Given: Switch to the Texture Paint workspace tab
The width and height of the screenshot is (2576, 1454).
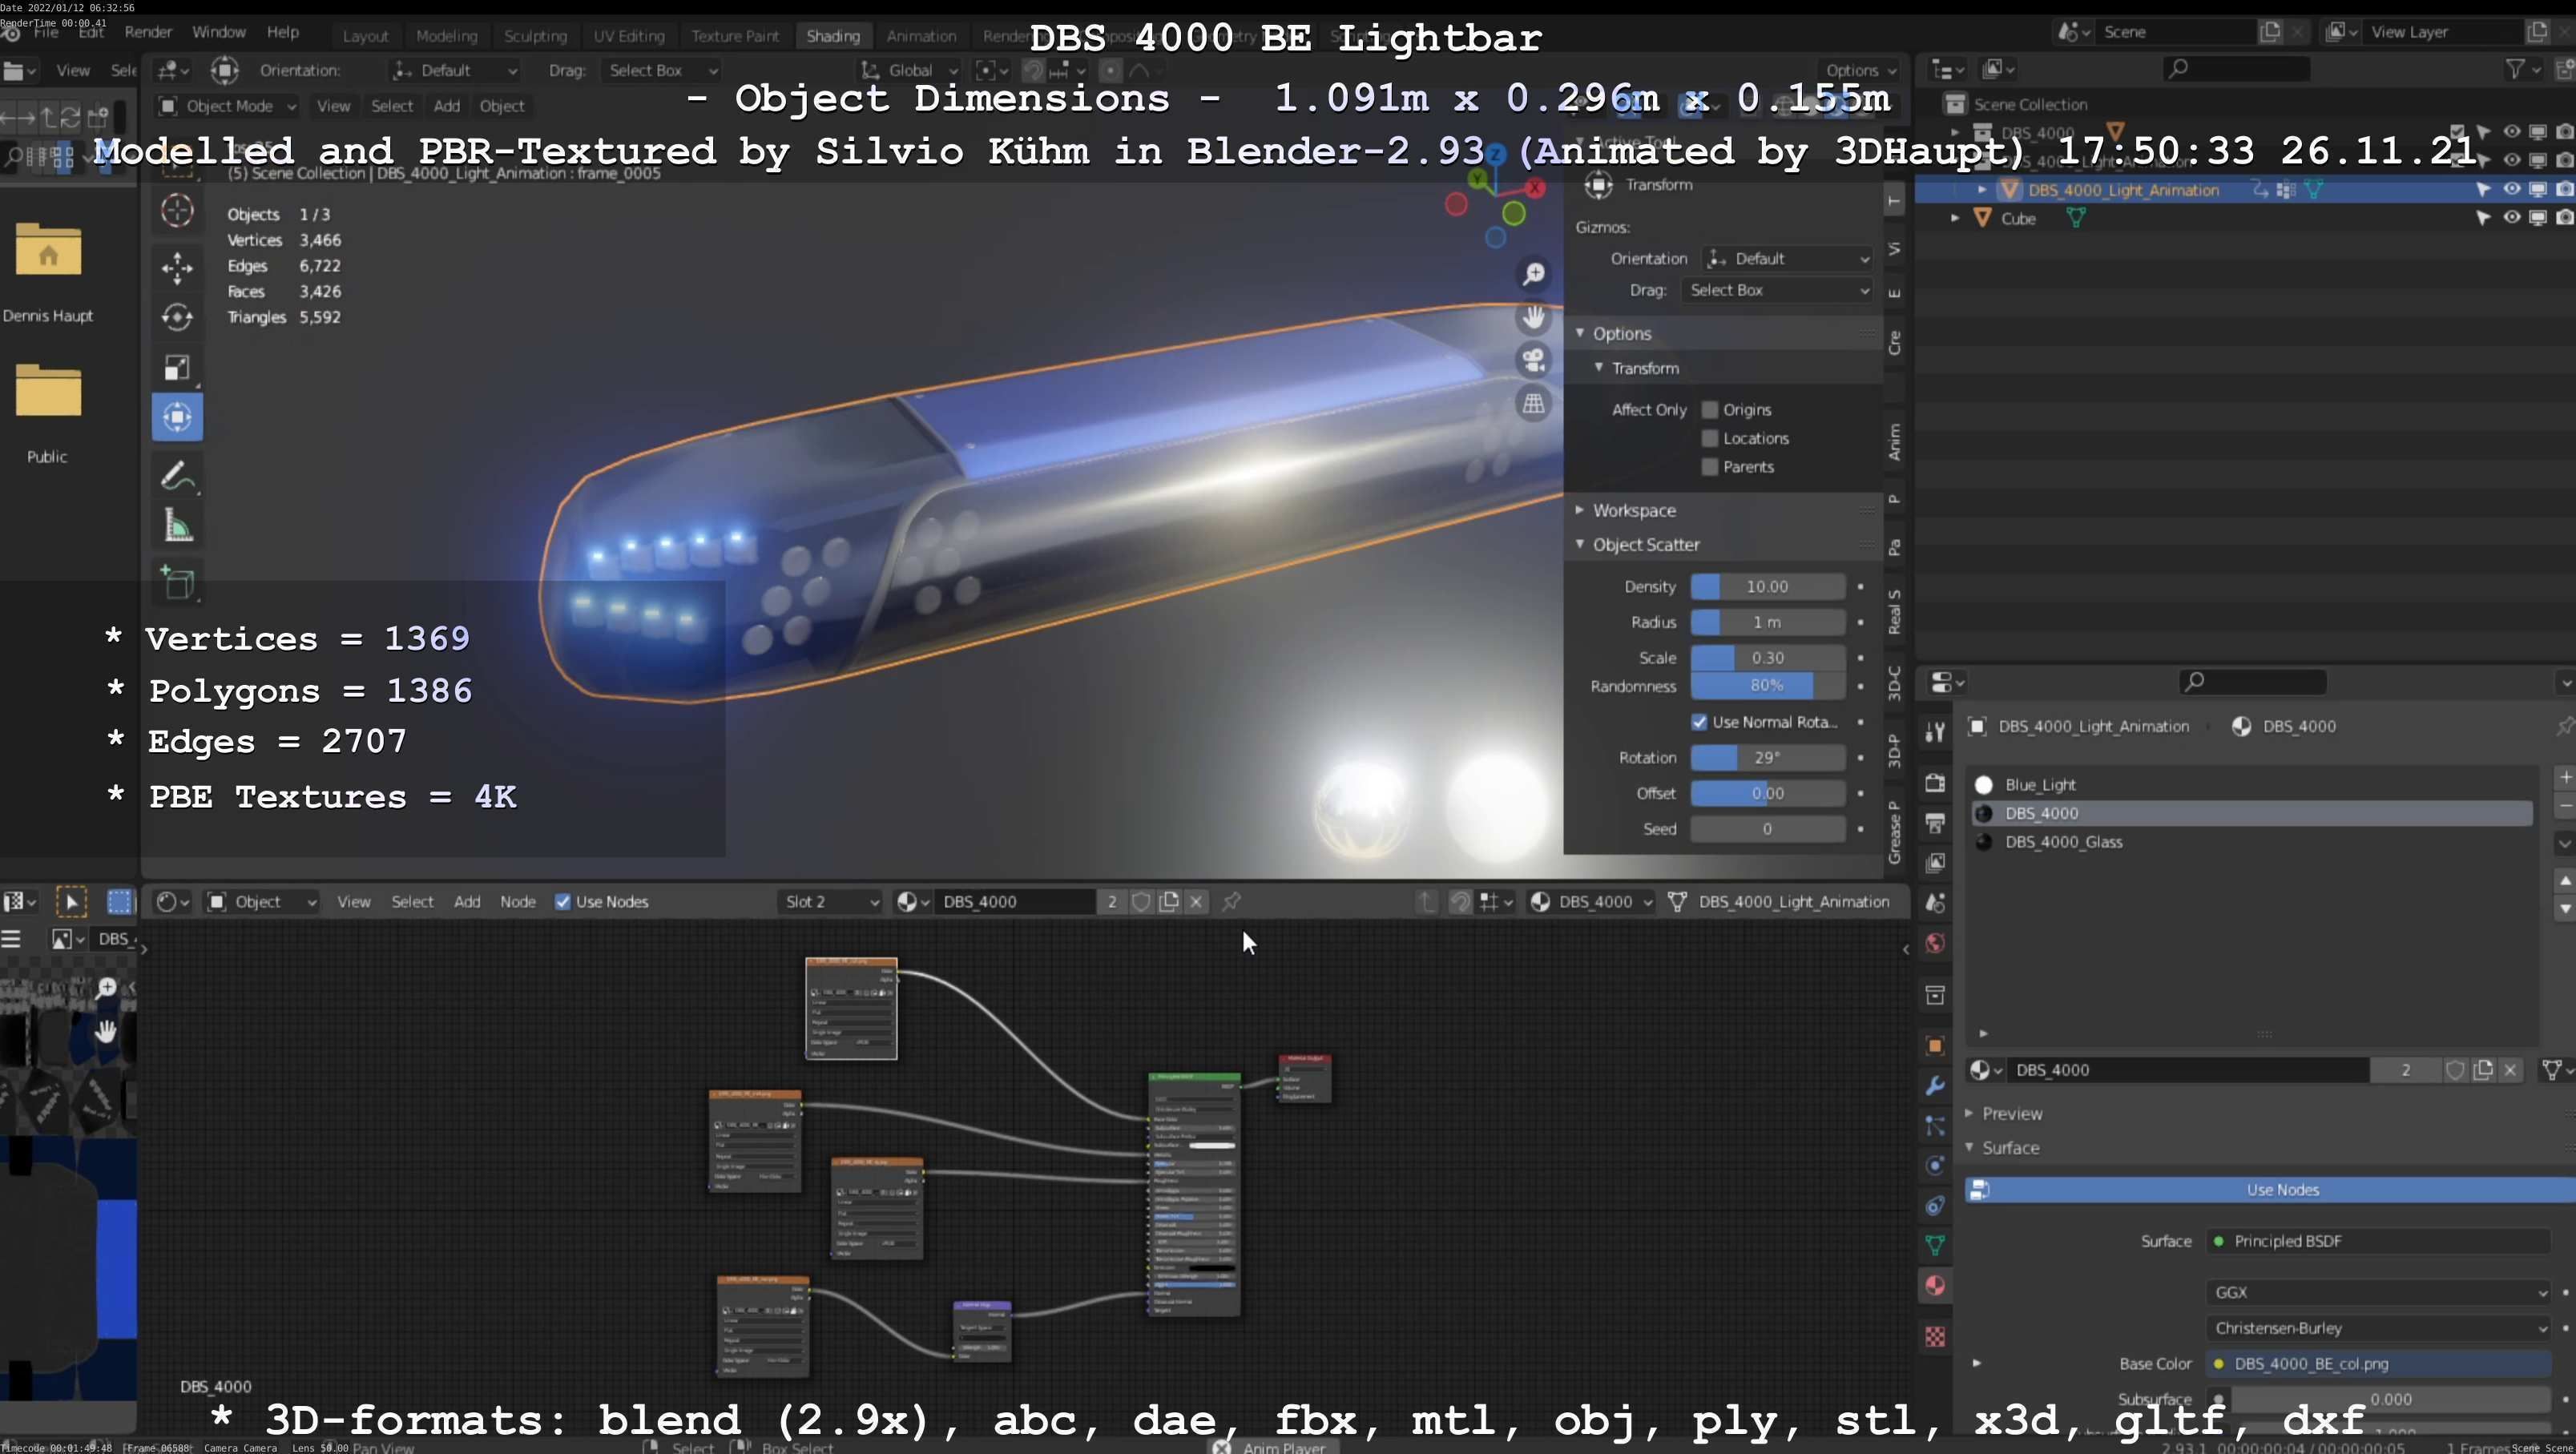Looking at the screenshot, I should (x=735, y=36).
